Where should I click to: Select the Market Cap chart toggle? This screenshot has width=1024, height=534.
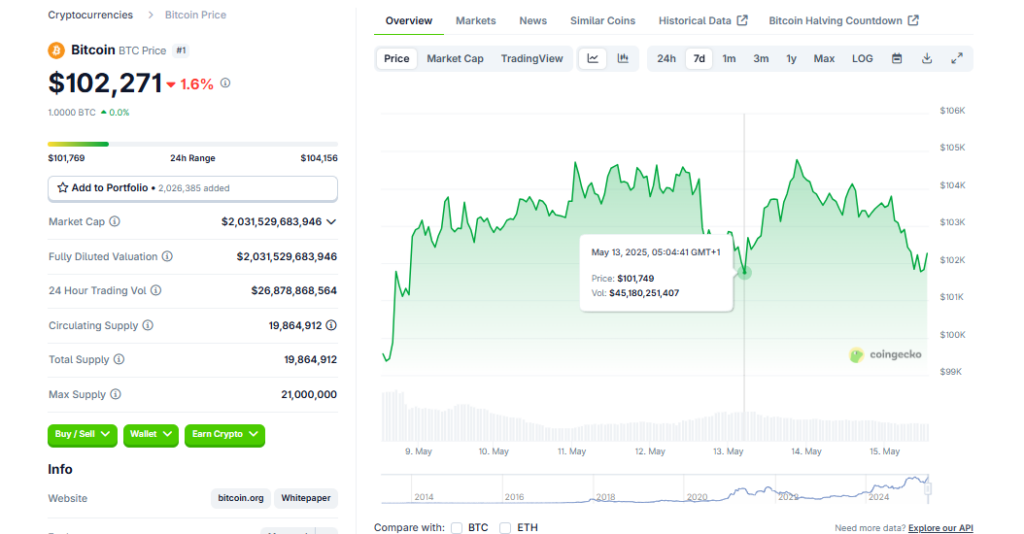(x=455, y=58)
